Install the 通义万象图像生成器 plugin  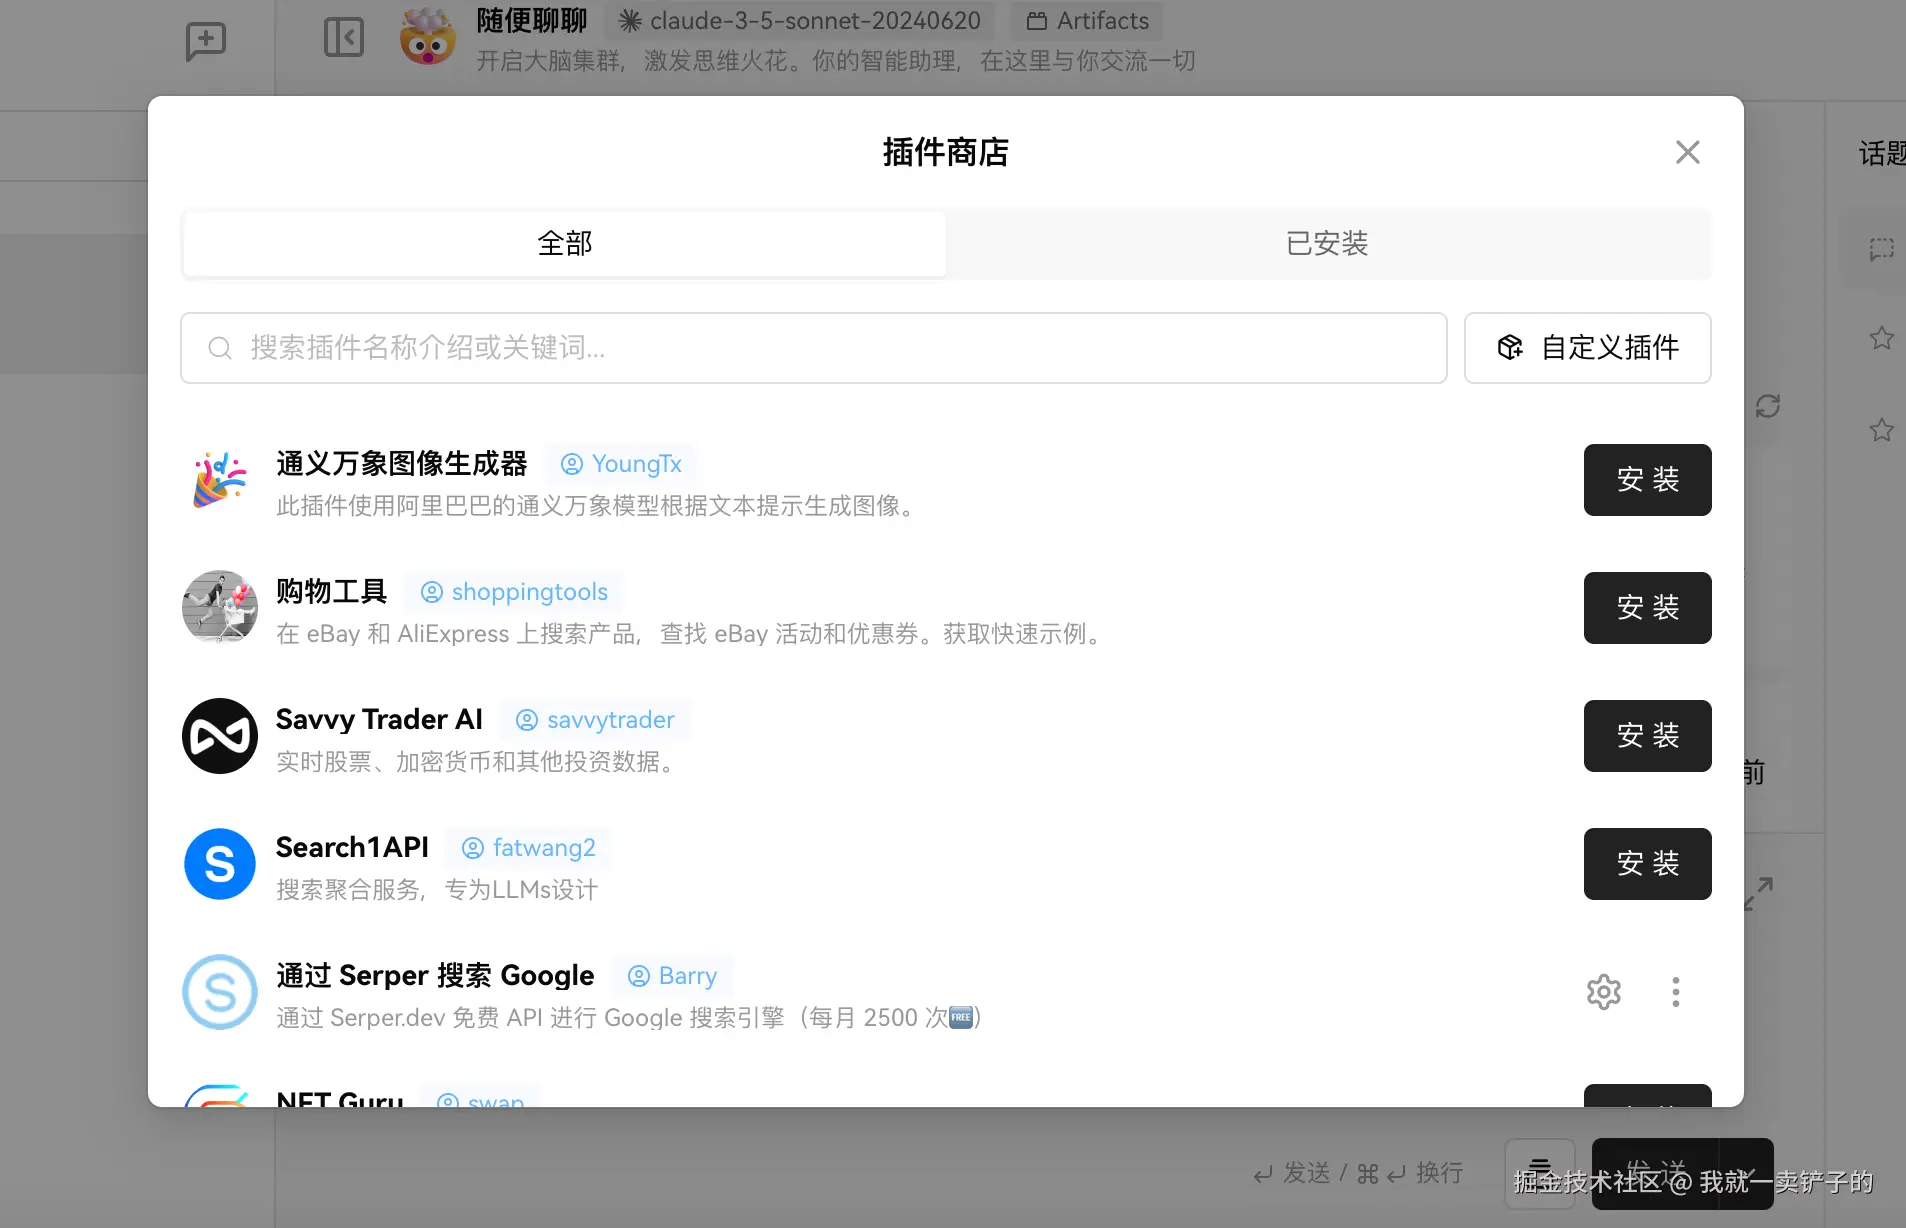click(1647, 480)
